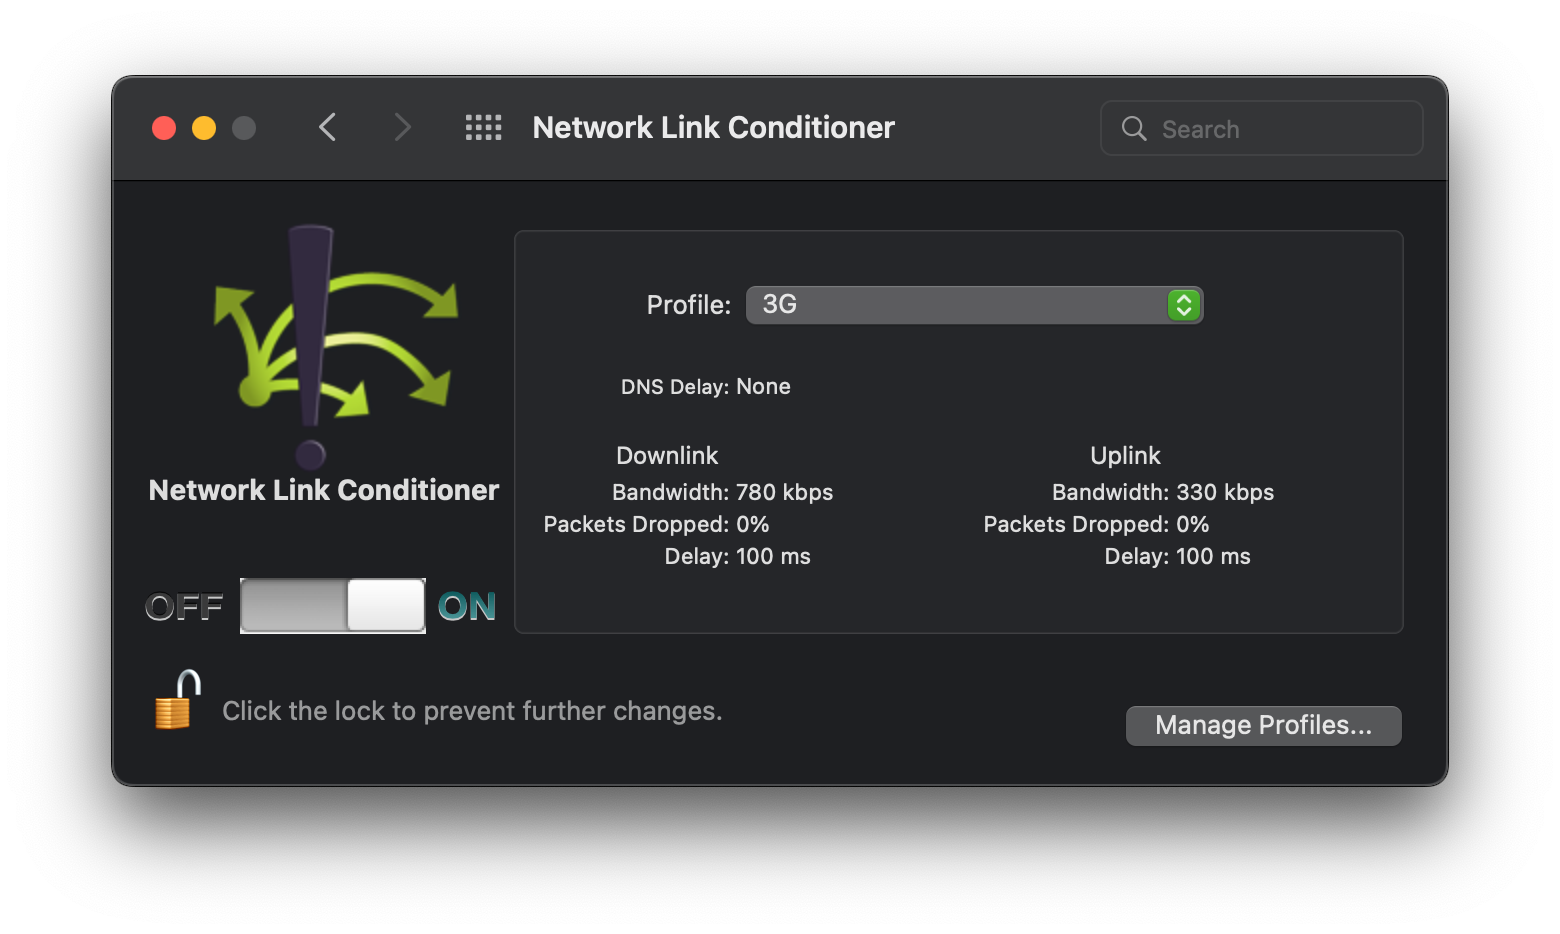Focus the Search field
The width and height of the screenshot is (1560, 934).
[x=1262, y=128]
